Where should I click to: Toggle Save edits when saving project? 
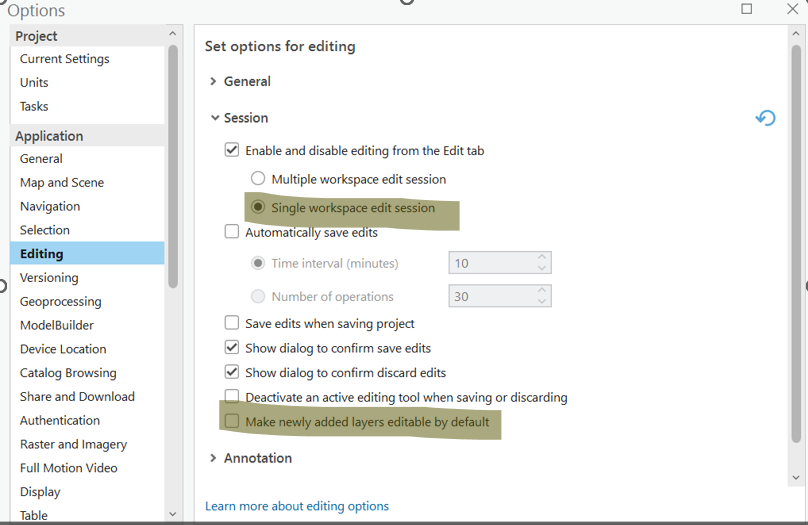(x=232, y=323)
